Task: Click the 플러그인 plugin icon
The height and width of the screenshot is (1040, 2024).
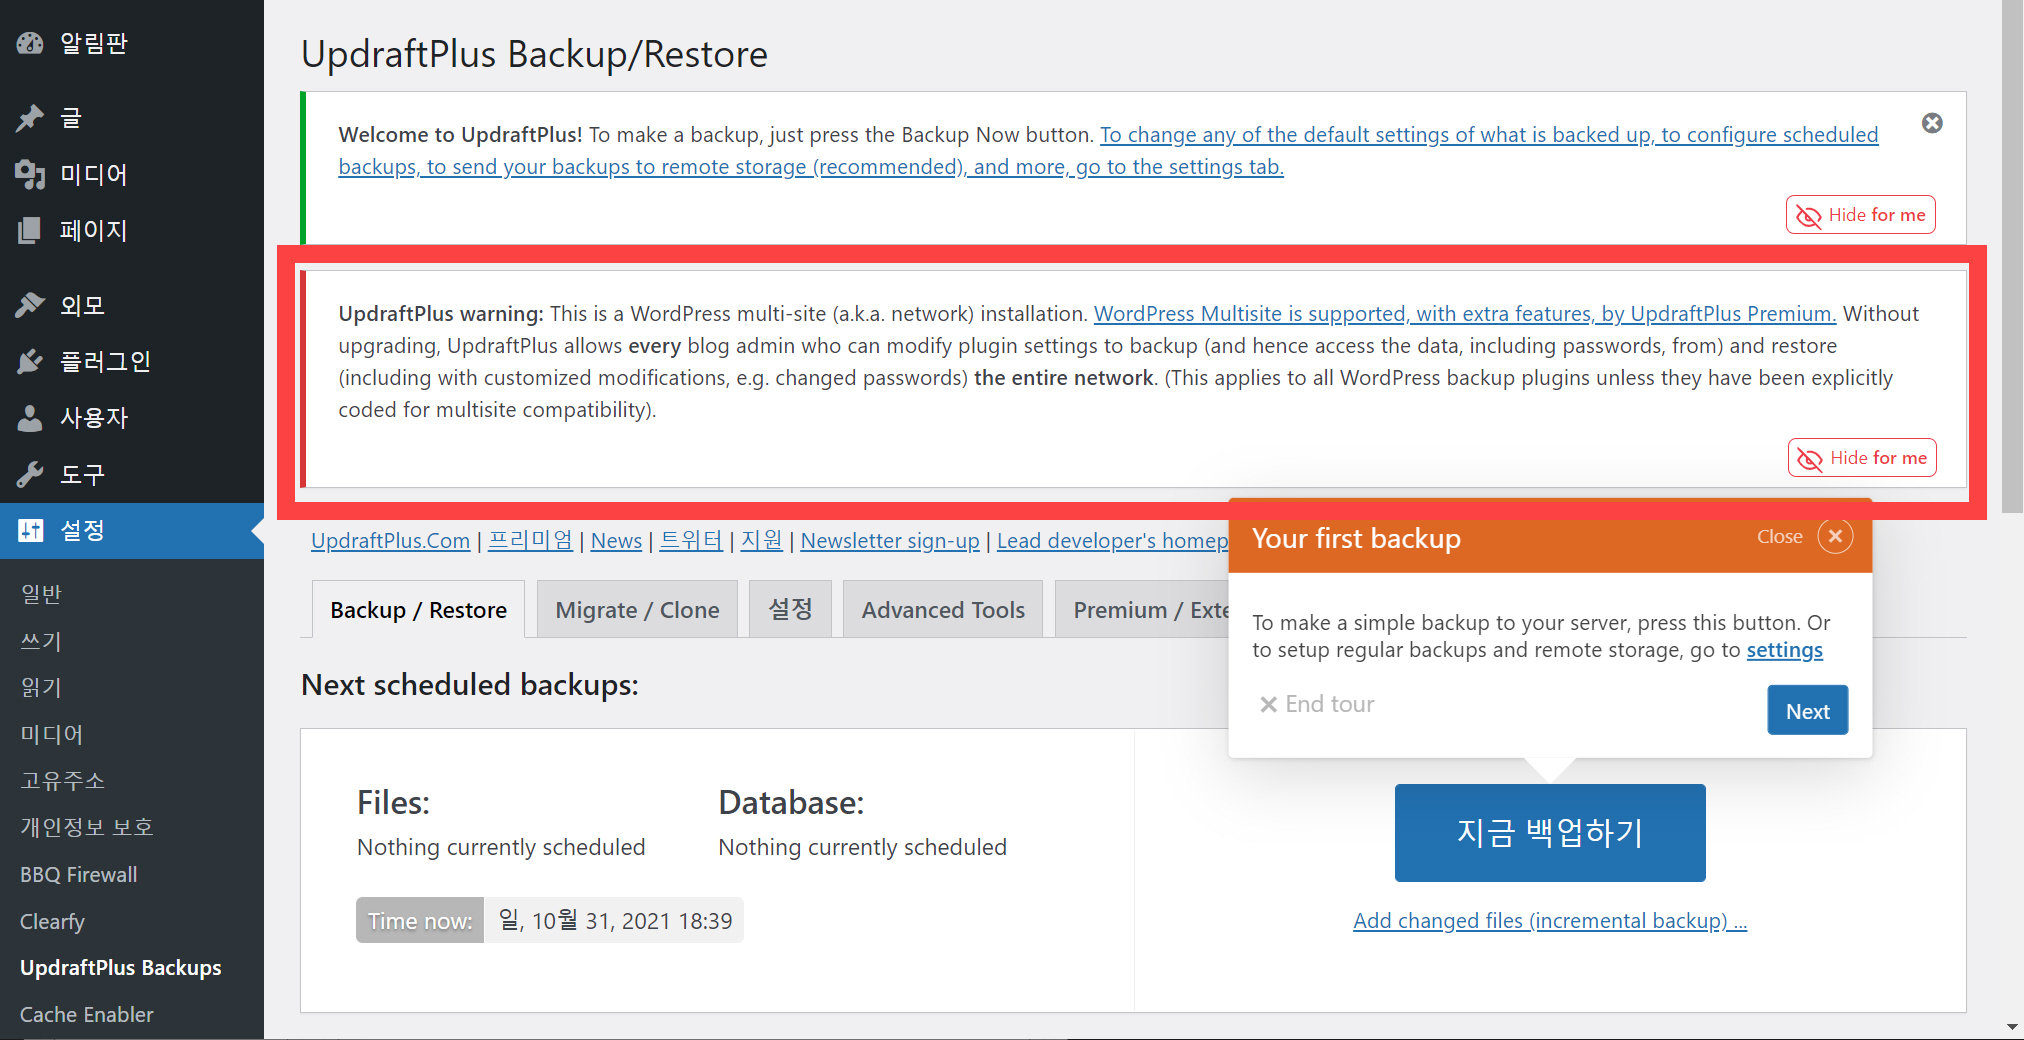Action: tap(30, 361)
